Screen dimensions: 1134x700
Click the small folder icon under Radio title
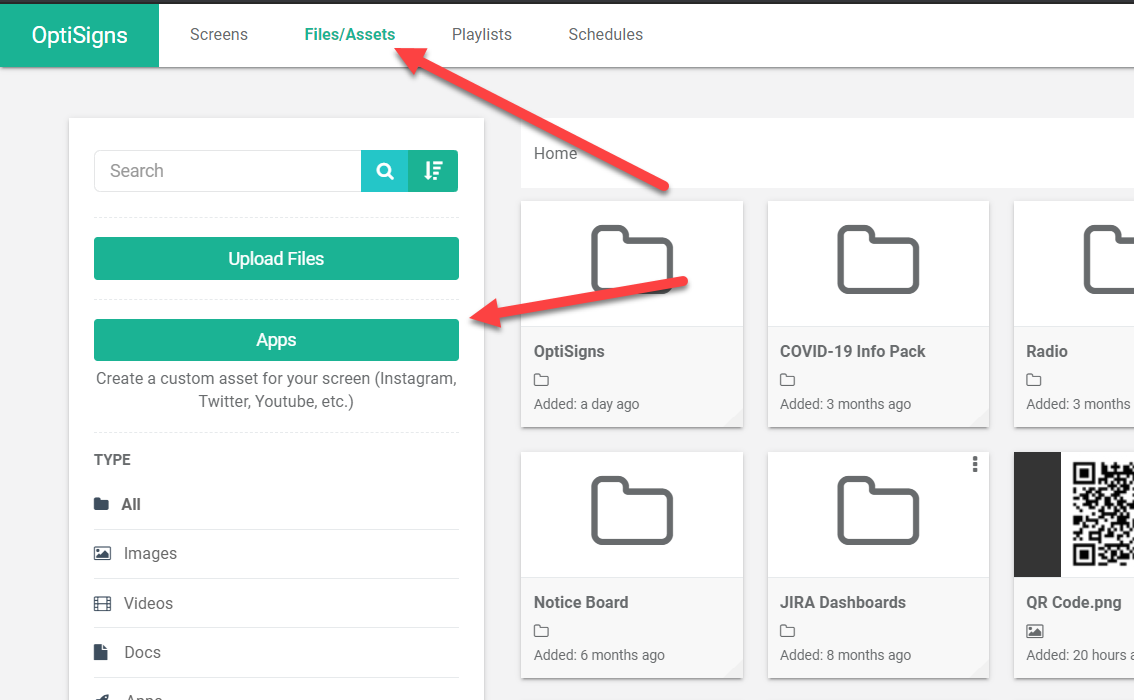(1034, 380)
